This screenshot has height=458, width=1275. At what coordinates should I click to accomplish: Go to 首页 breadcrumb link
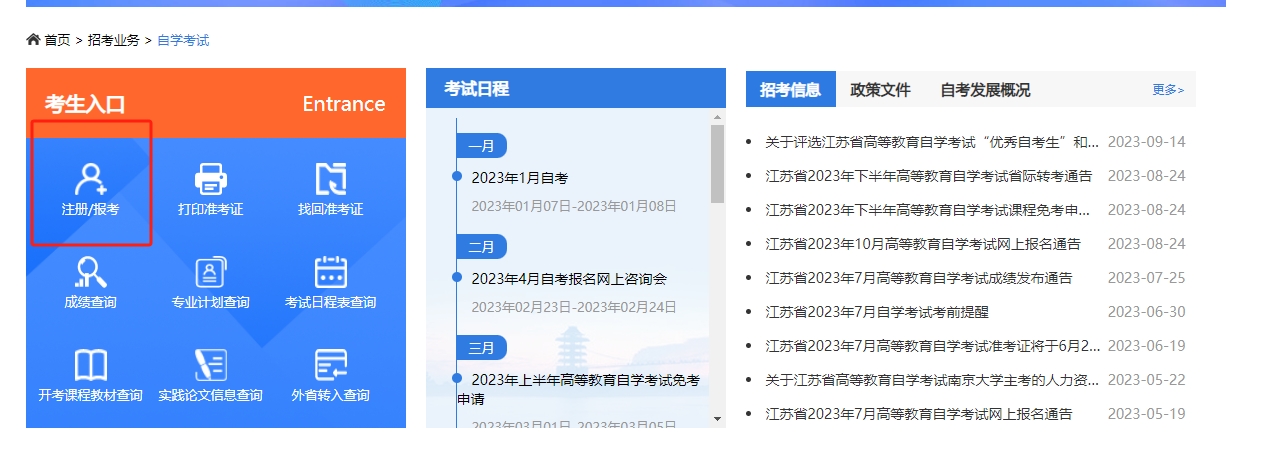(x=57, y=40)
